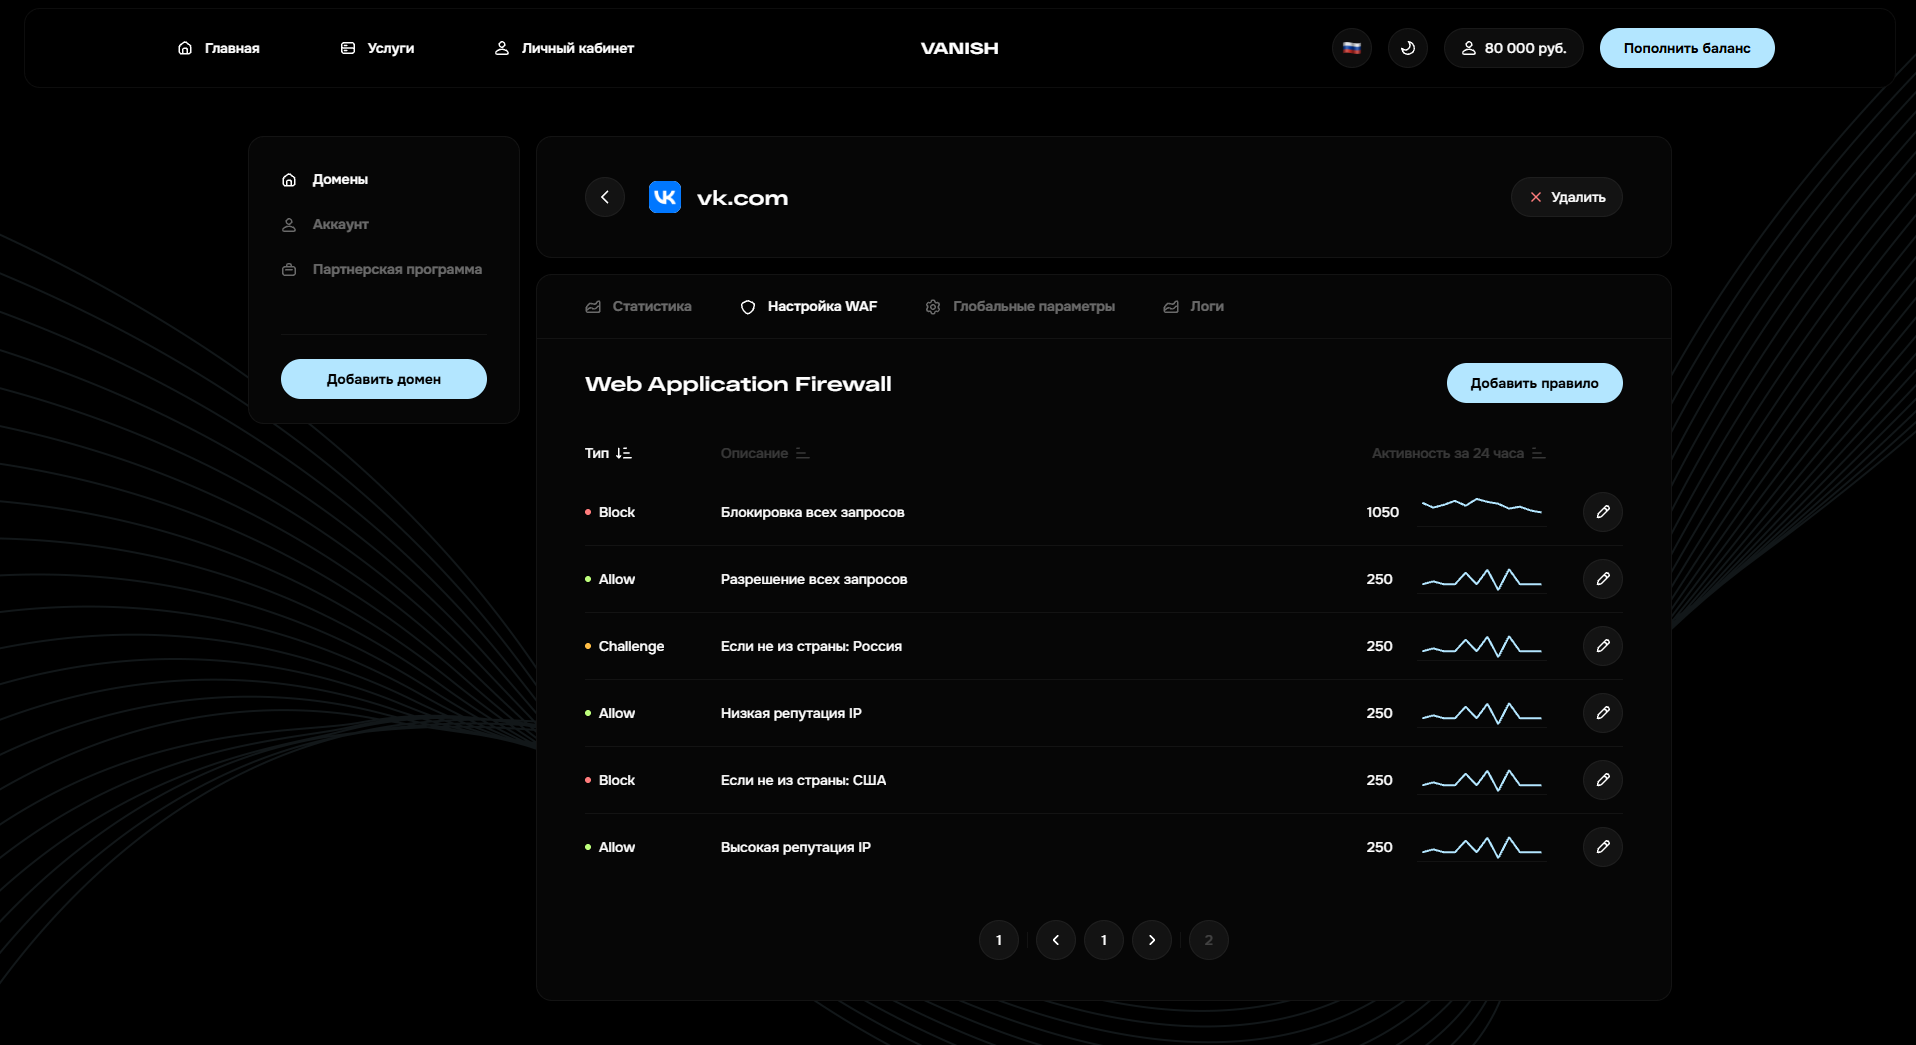The image size is (1916, 1045).
Task: Click the Партнерская программа bag icon
Action: point(288,269)
